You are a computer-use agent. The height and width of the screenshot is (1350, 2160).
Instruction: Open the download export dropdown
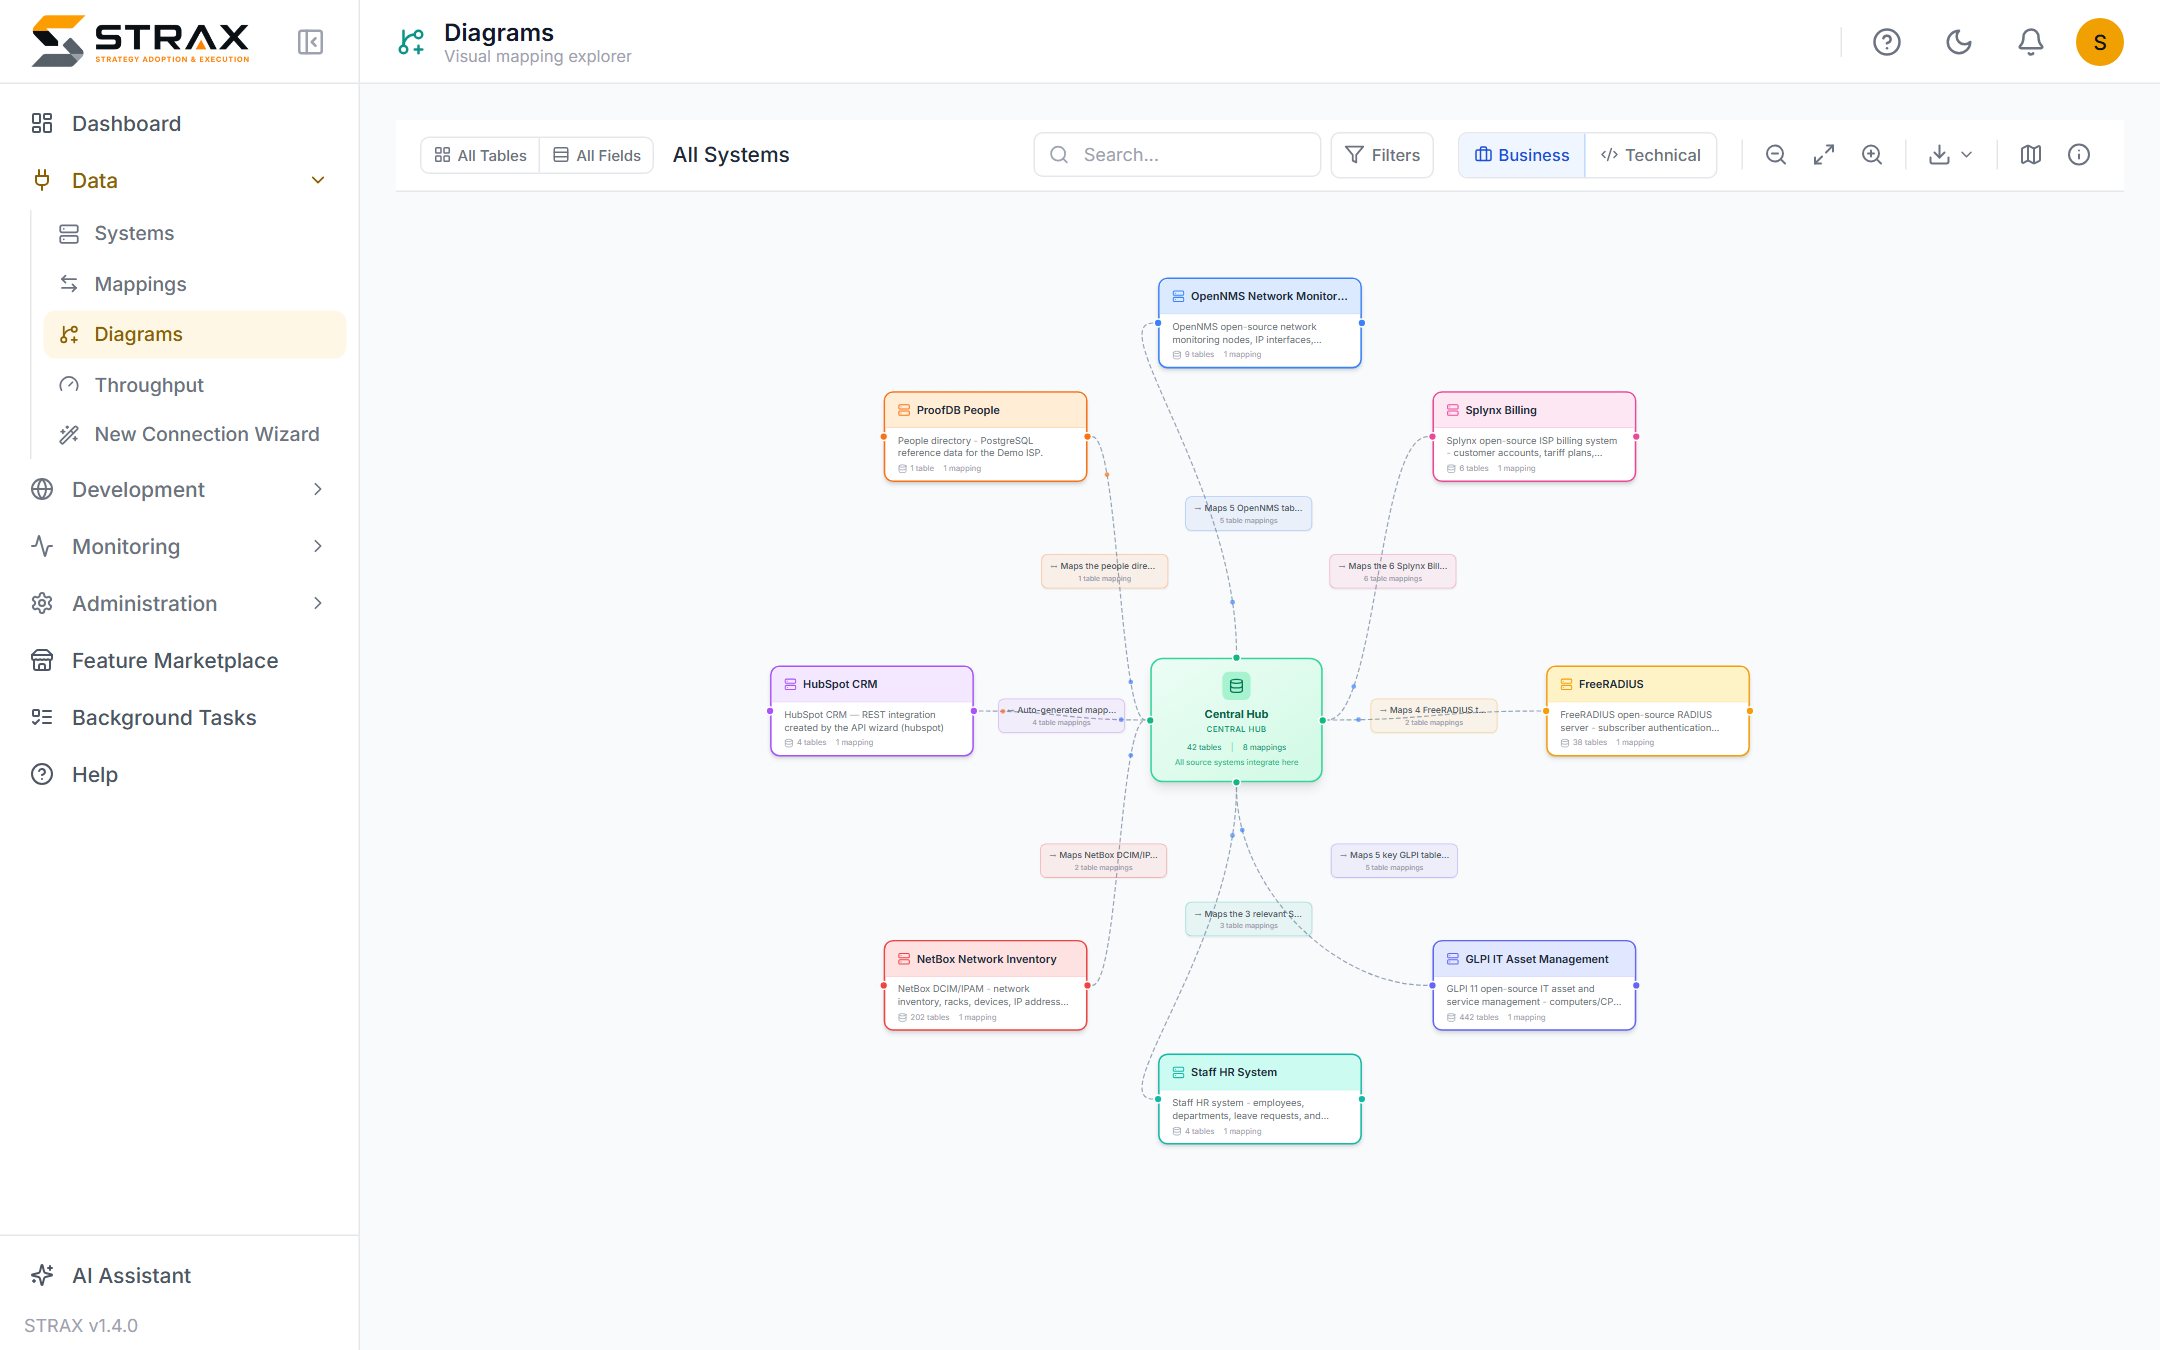point(1950,155)
